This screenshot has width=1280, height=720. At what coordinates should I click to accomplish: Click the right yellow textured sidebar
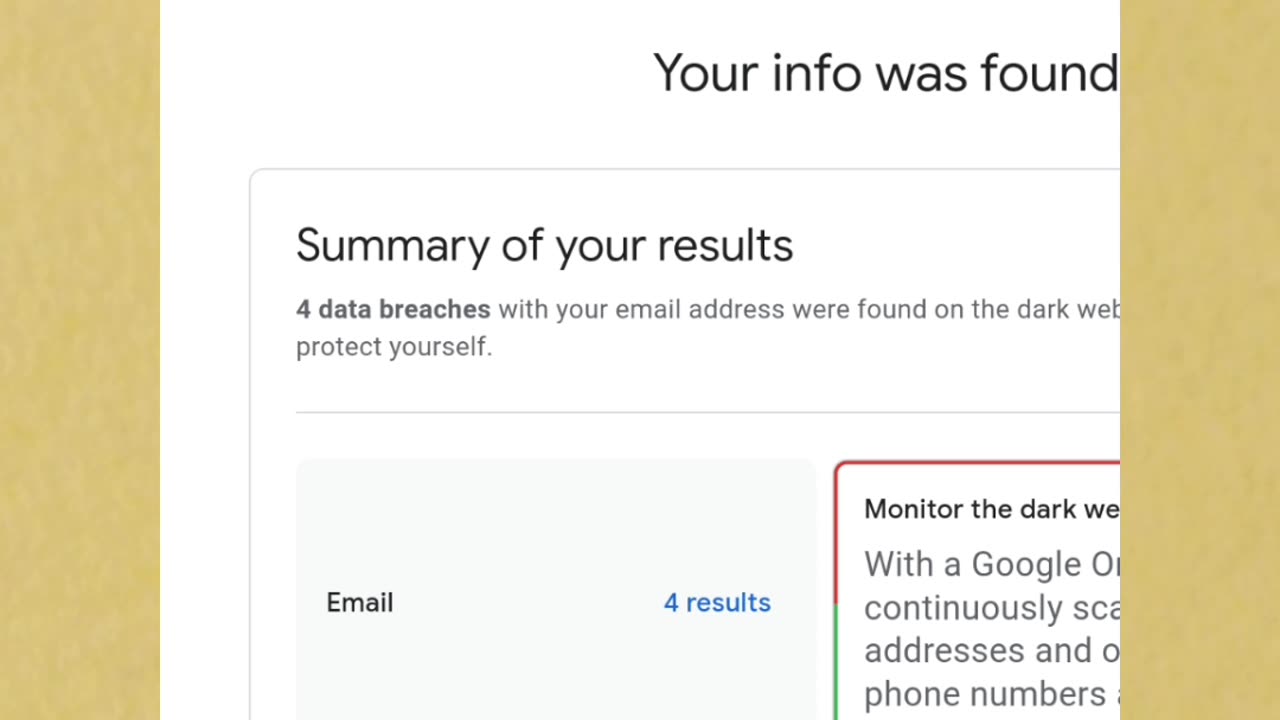point(1200,360)
